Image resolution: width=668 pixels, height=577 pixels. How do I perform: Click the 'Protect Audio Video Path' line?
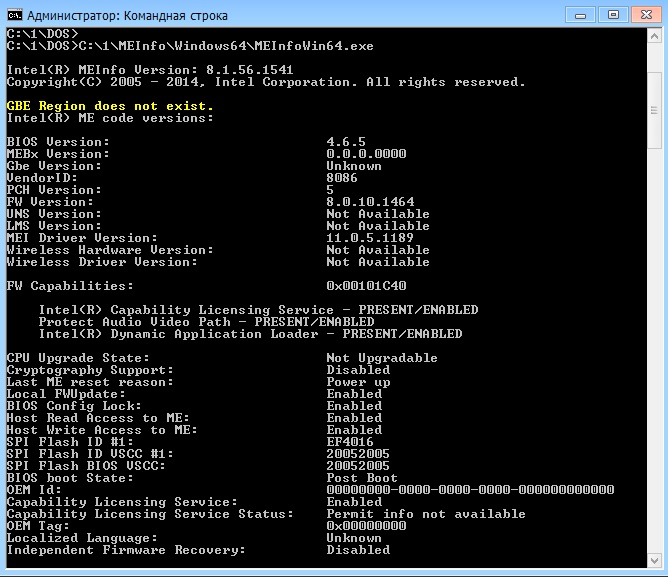207,322
